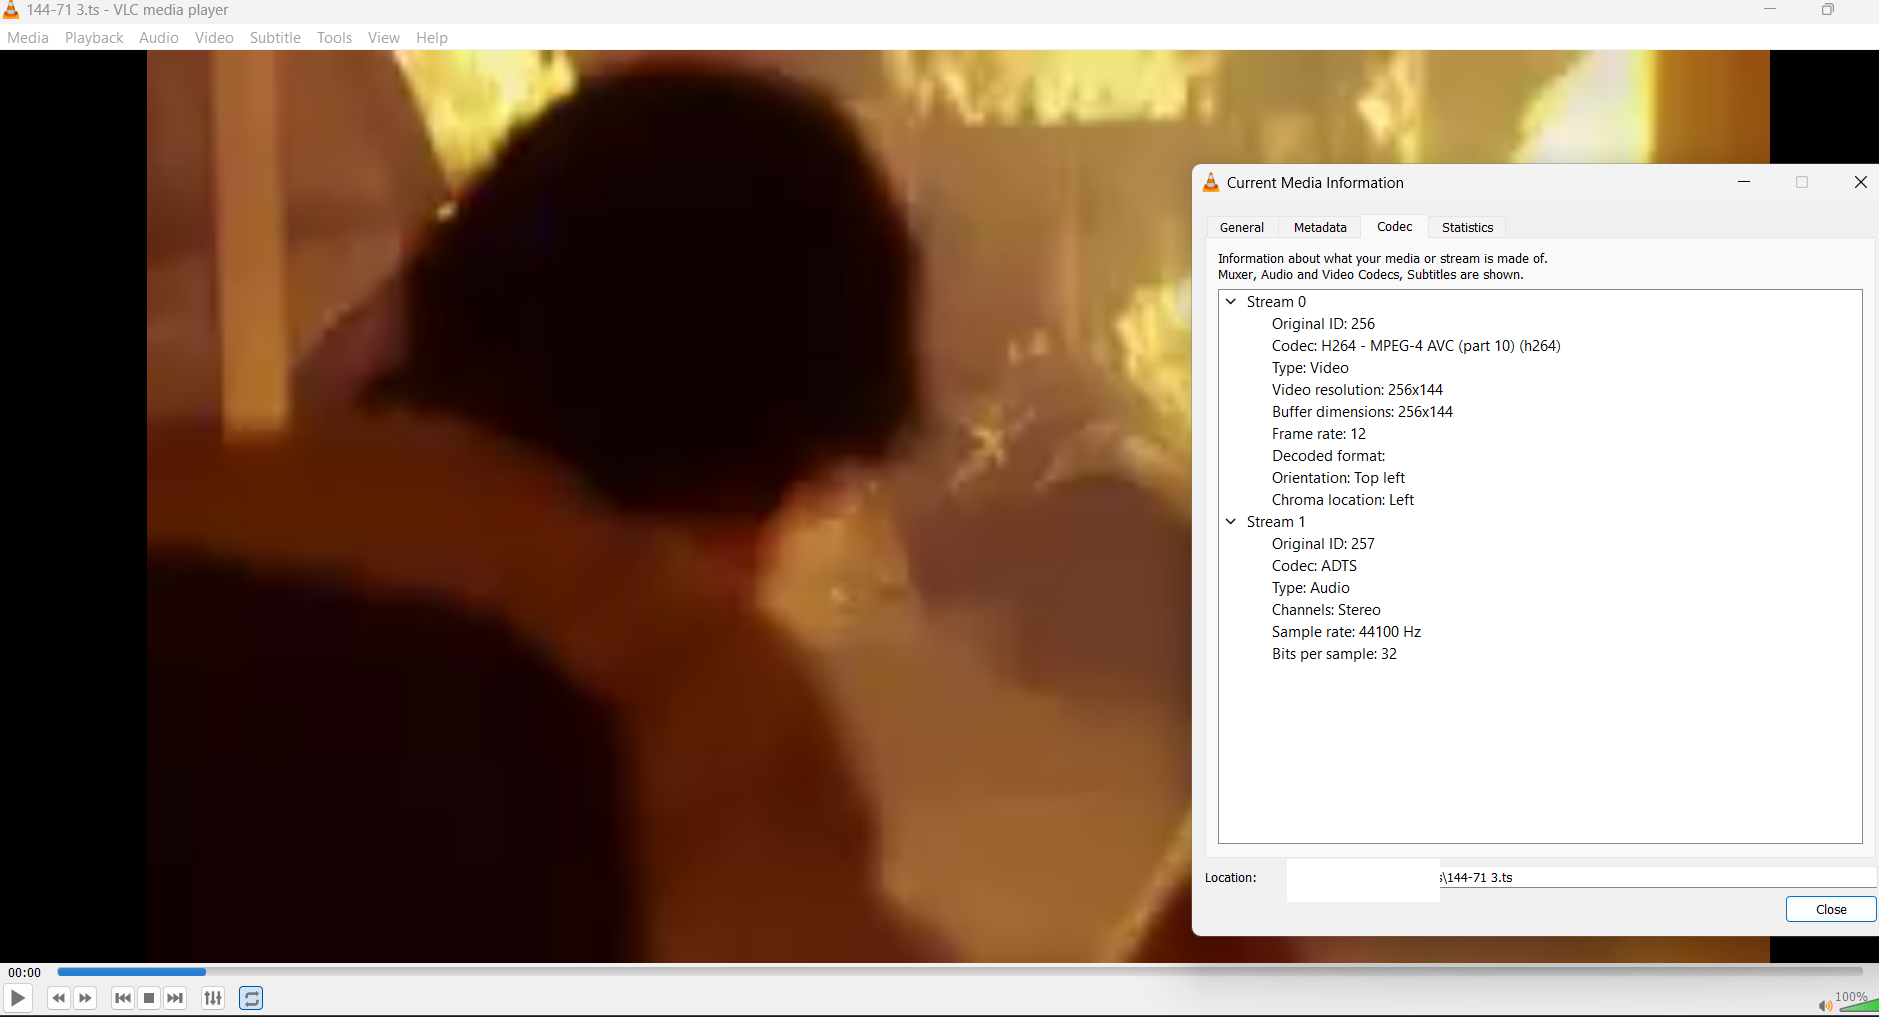Open the Media menu
This screenshot has height=1017, width=1879.
click(28, 38)
